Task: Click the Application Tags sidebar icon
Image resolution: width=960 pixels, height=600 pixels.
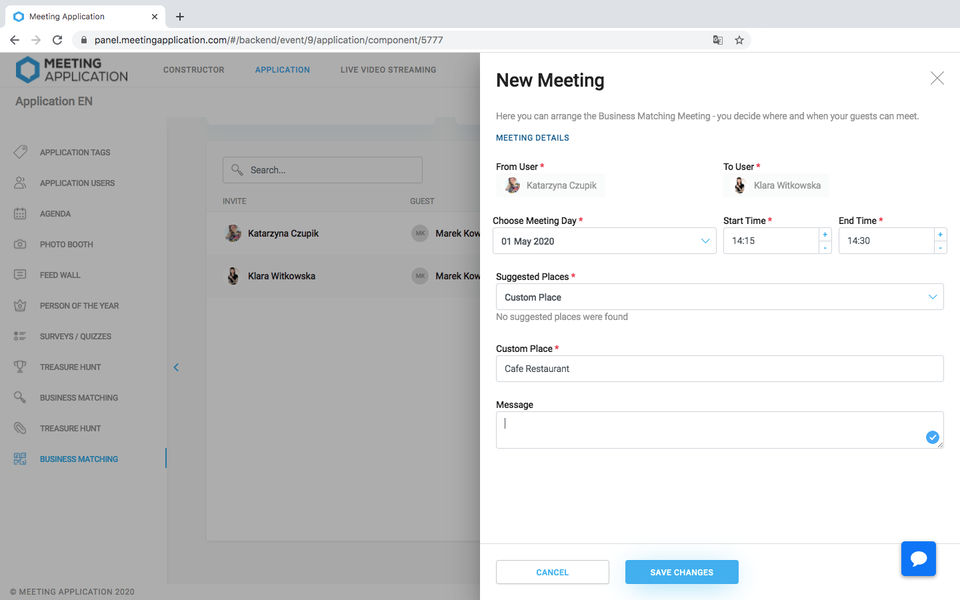Action: click(x=20, y=152)
